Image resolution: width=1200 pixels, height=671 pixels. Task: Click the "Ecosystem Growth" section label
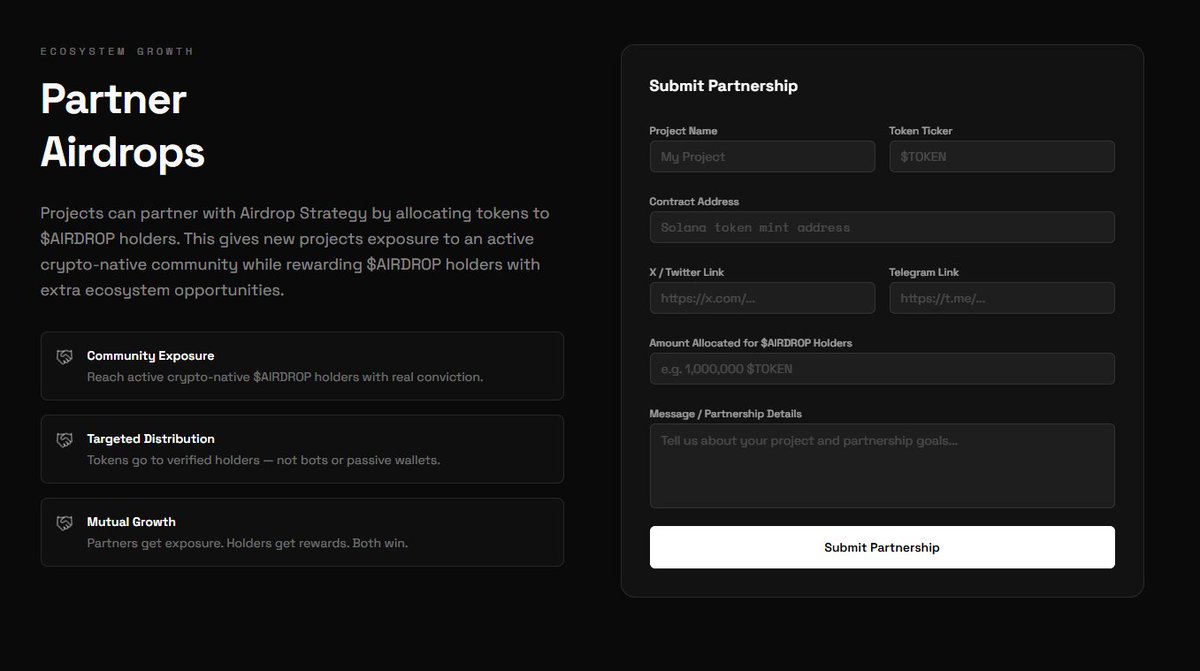[x=117, y=51]
